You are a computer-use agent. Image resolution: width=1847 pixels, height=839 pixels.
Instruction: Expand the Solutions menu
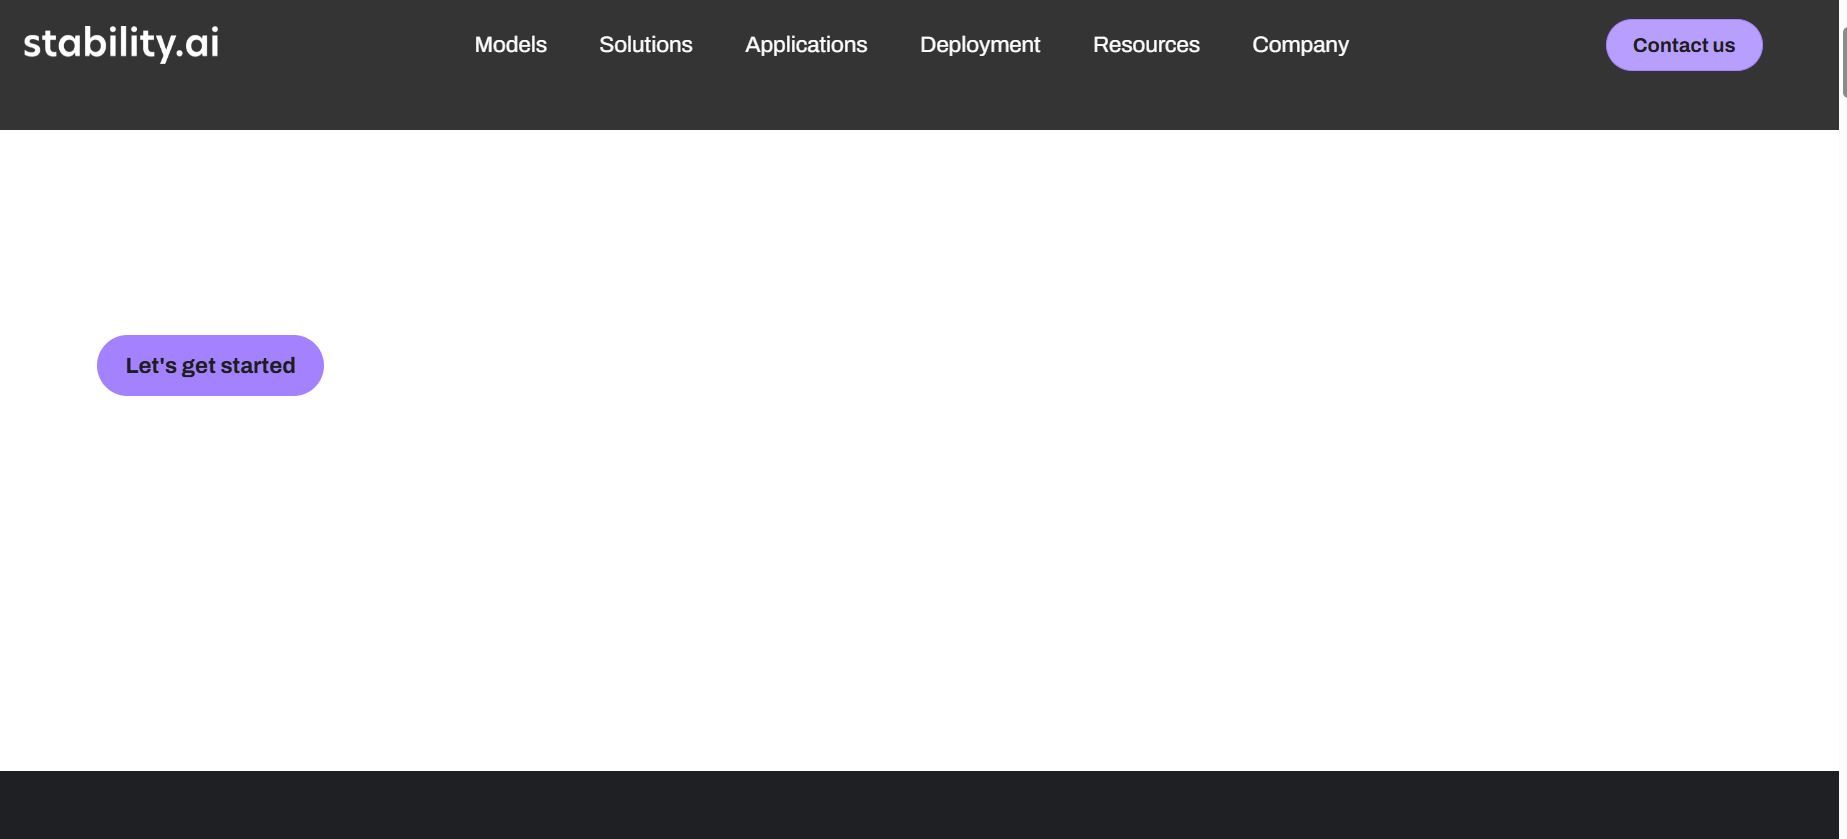click(x=645, y=45)
